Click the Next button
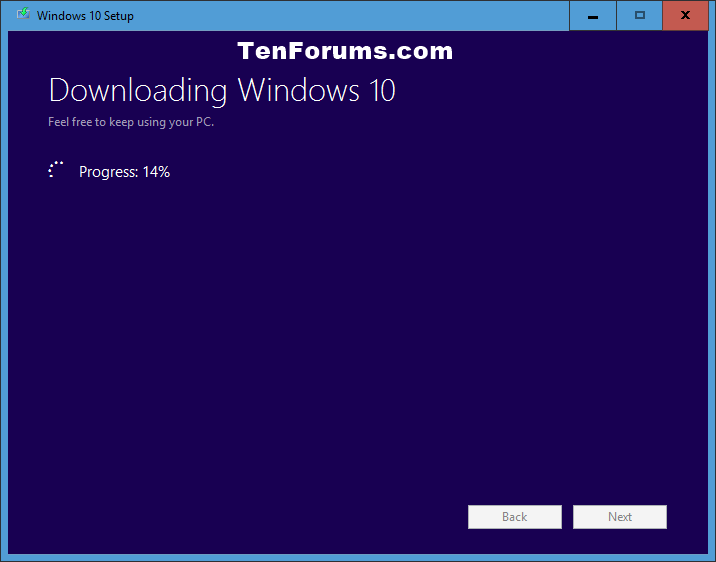The width and height of the screenshot is (716, 562). pyautogui.click(x=620, y=517)
